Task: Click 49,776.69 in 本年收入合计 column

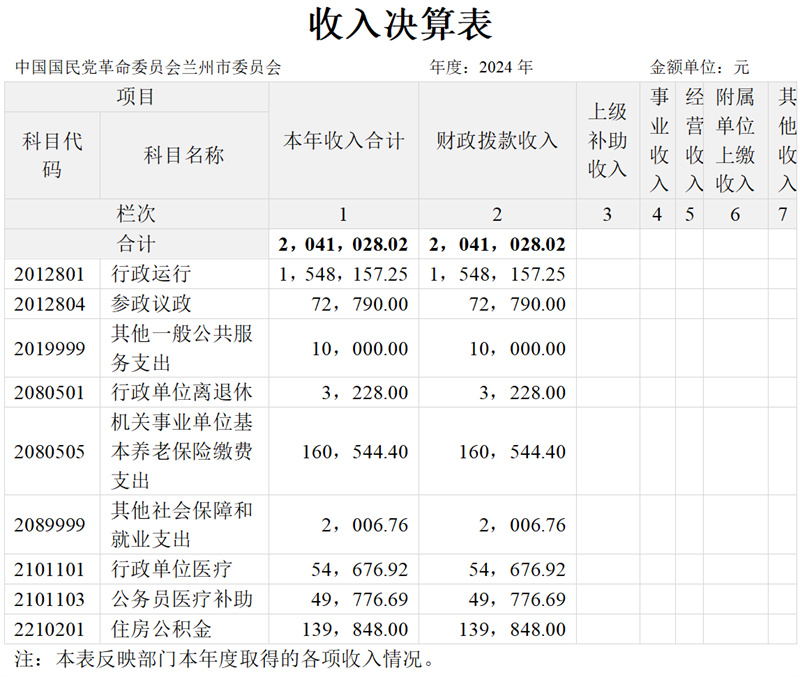Action: tap(360, 599)
